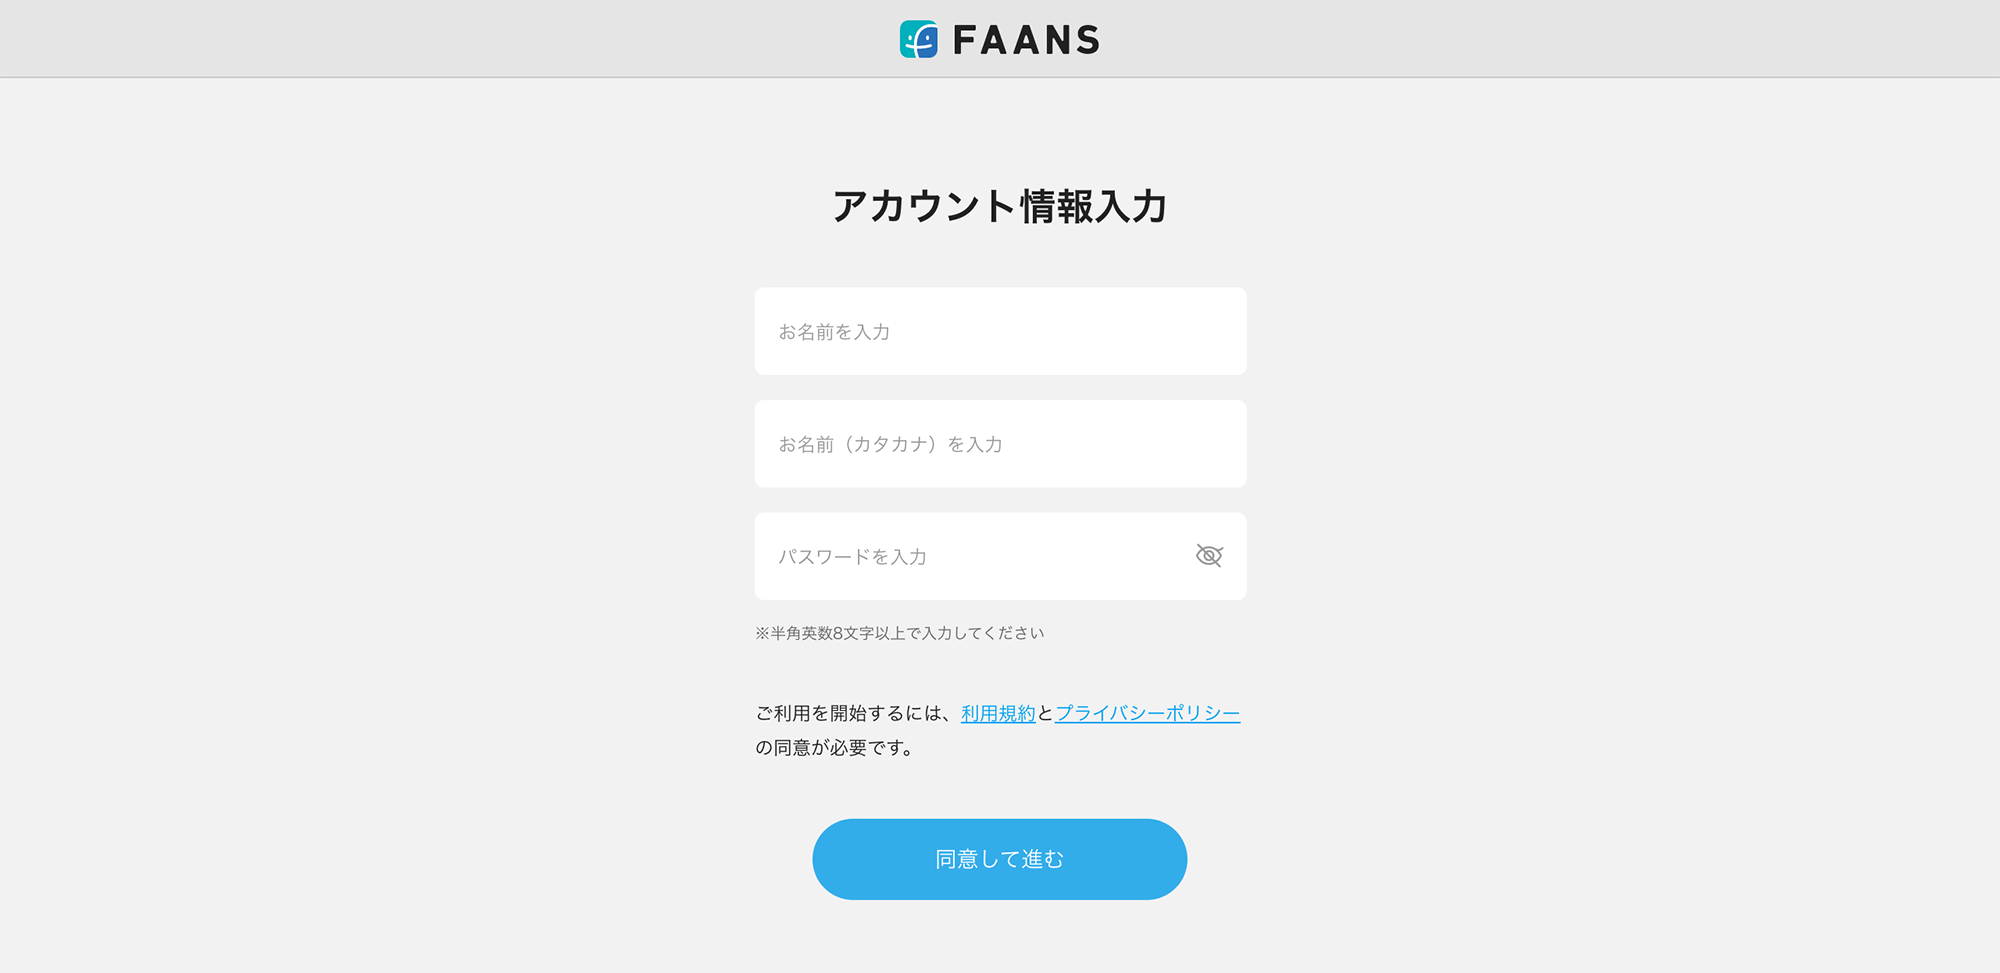Image resolution: width=2000 pixels, height=973 pixels.
Task: Agree and proceed with the blue button
Action: (x=999, y=858)
